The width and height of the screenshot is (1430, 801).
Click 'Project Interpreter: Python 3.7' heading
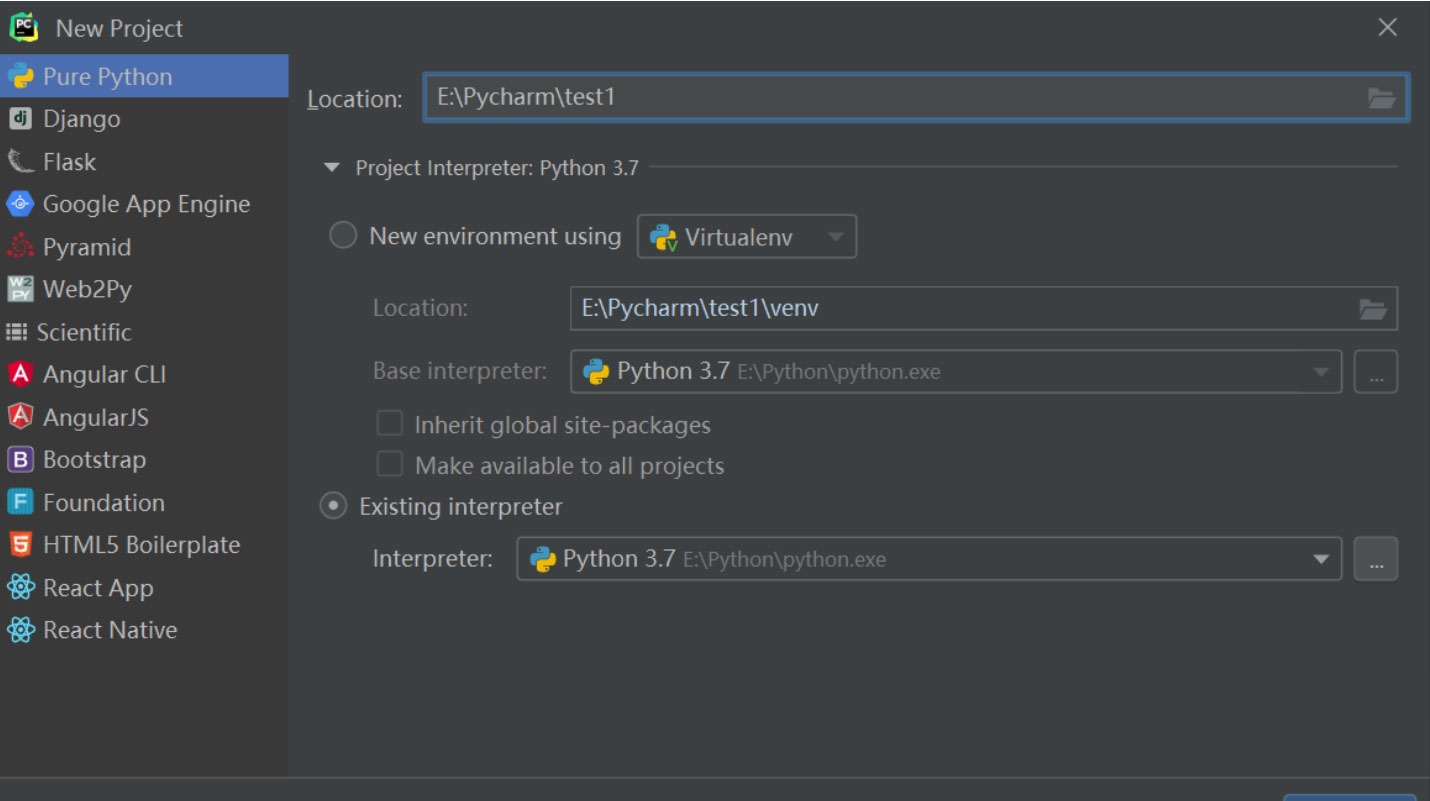click(x=497, y=168)
